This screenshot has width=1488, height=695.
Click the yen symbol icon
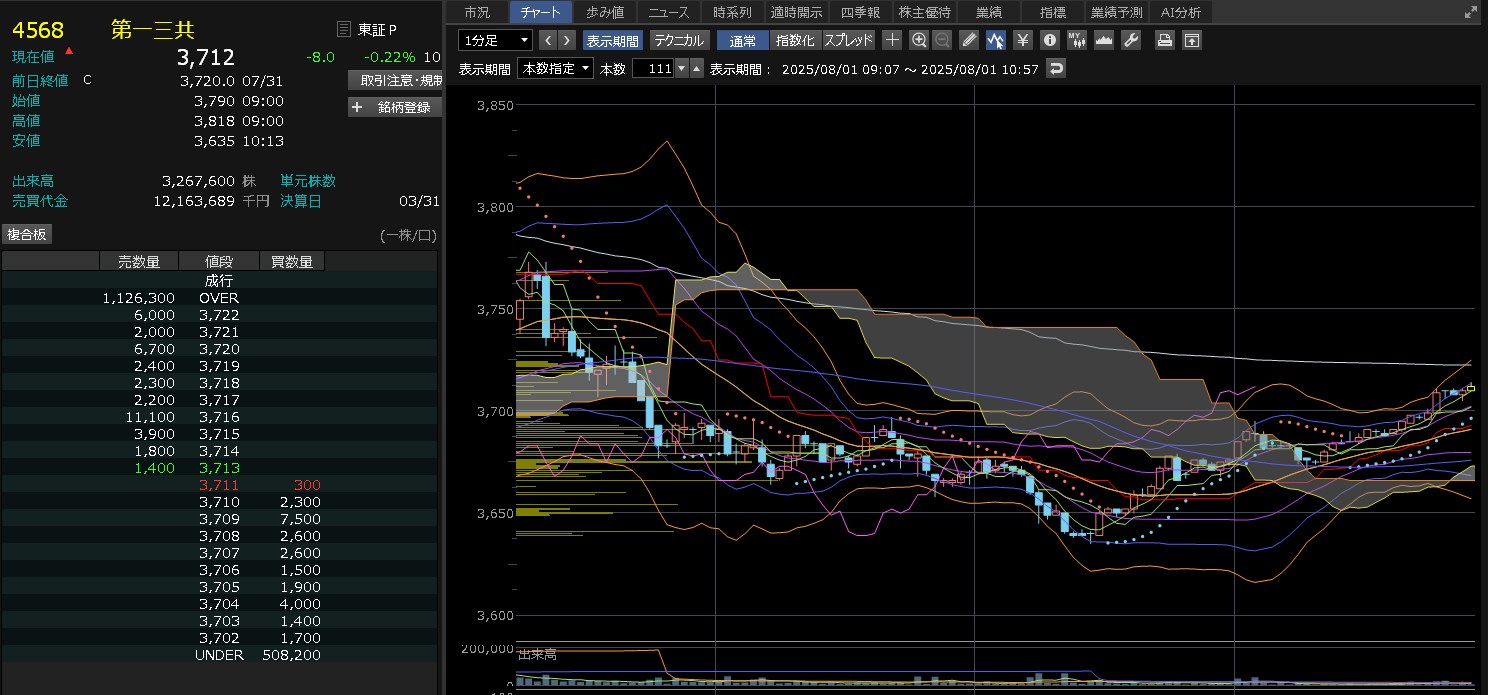(x=1023, y=40)
